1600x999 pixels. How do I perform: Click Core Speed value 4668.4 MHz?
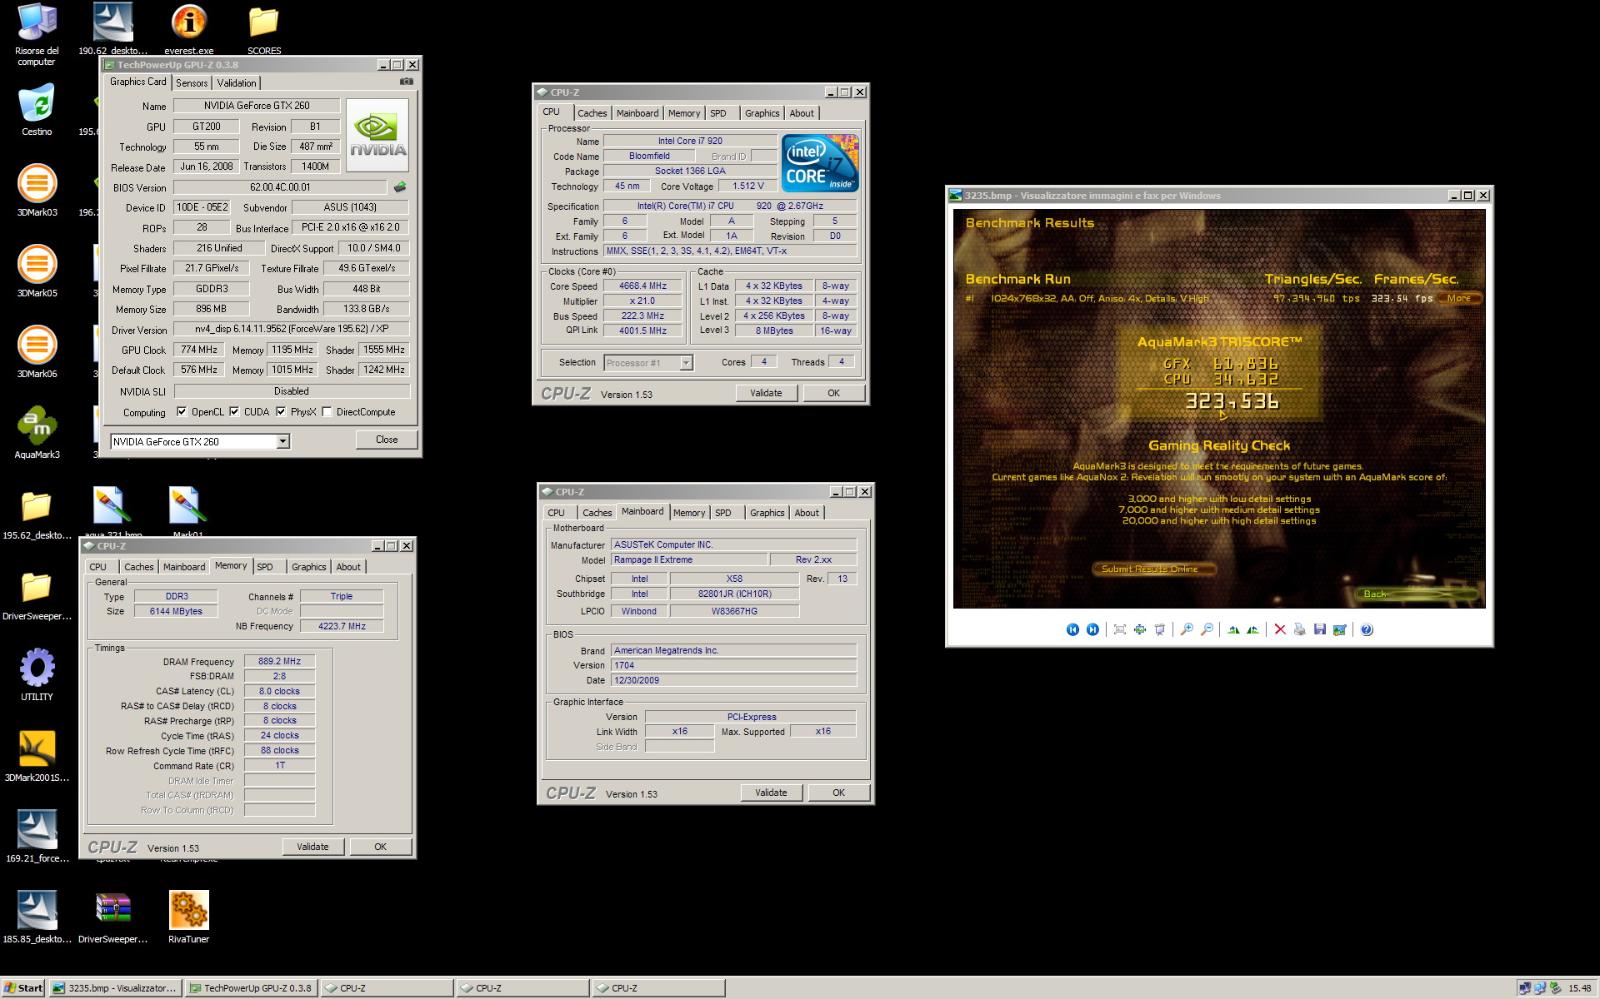(643, 286)
